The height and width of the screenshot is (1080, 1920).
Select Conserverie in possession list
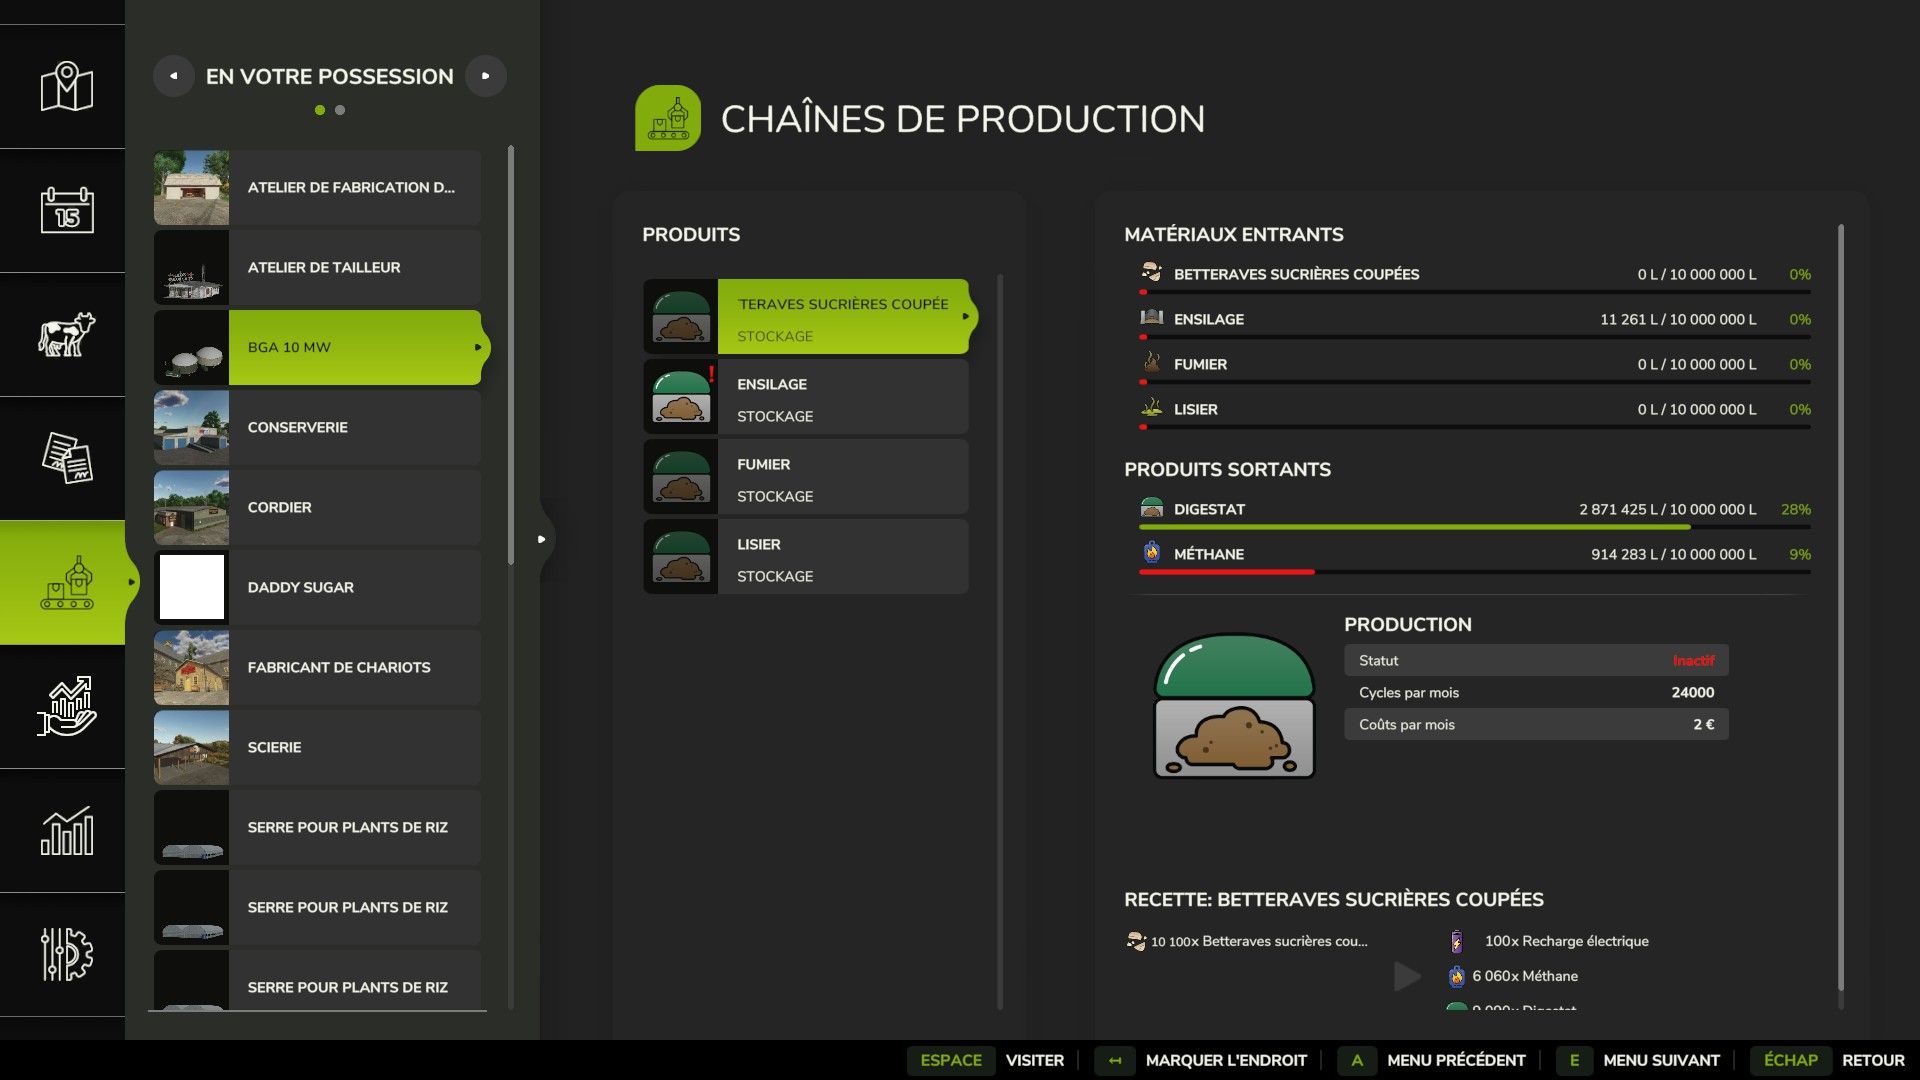317,428
